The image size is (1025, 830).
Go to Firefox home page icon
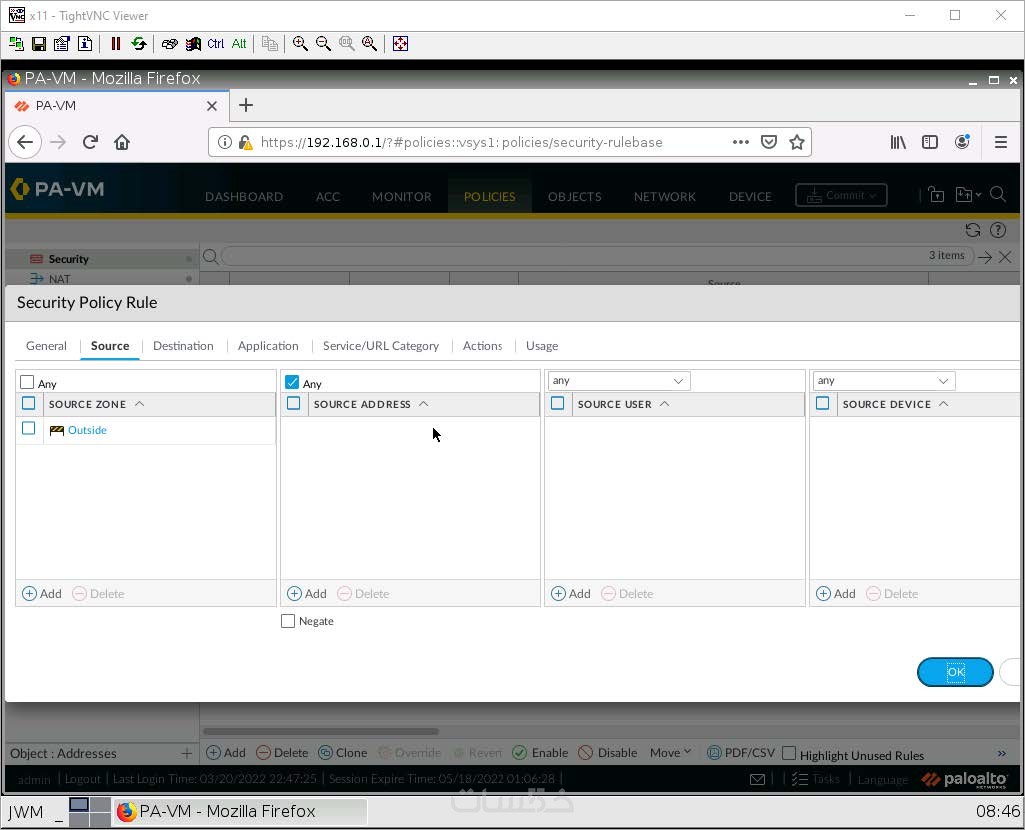[x=122, y=142]
